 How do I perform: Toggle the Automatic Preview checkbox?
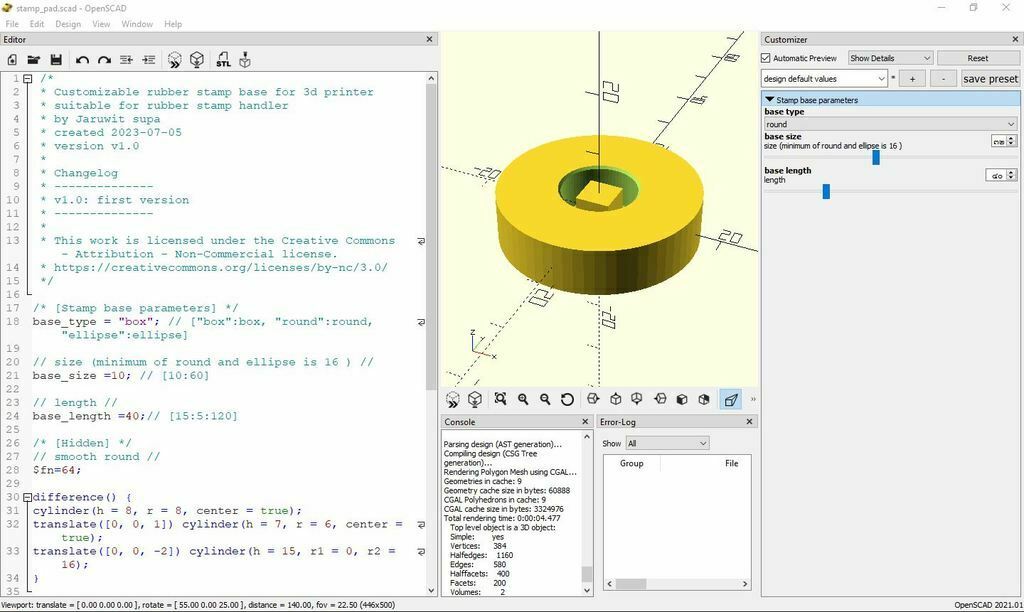[767, 58]
